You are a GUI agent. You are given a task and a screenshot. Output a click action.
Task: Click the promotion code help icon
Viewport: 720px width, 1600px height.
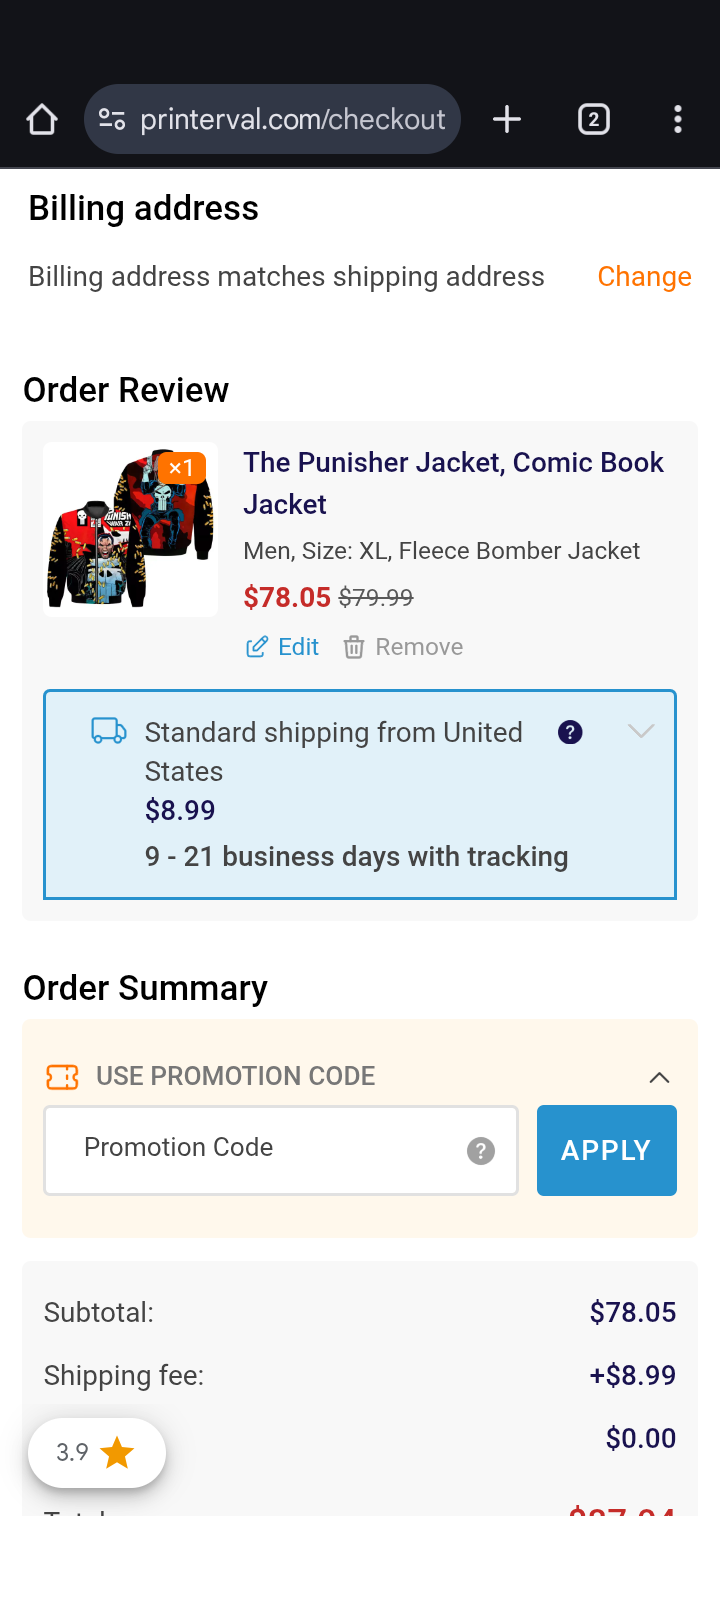pos(481,1151)
